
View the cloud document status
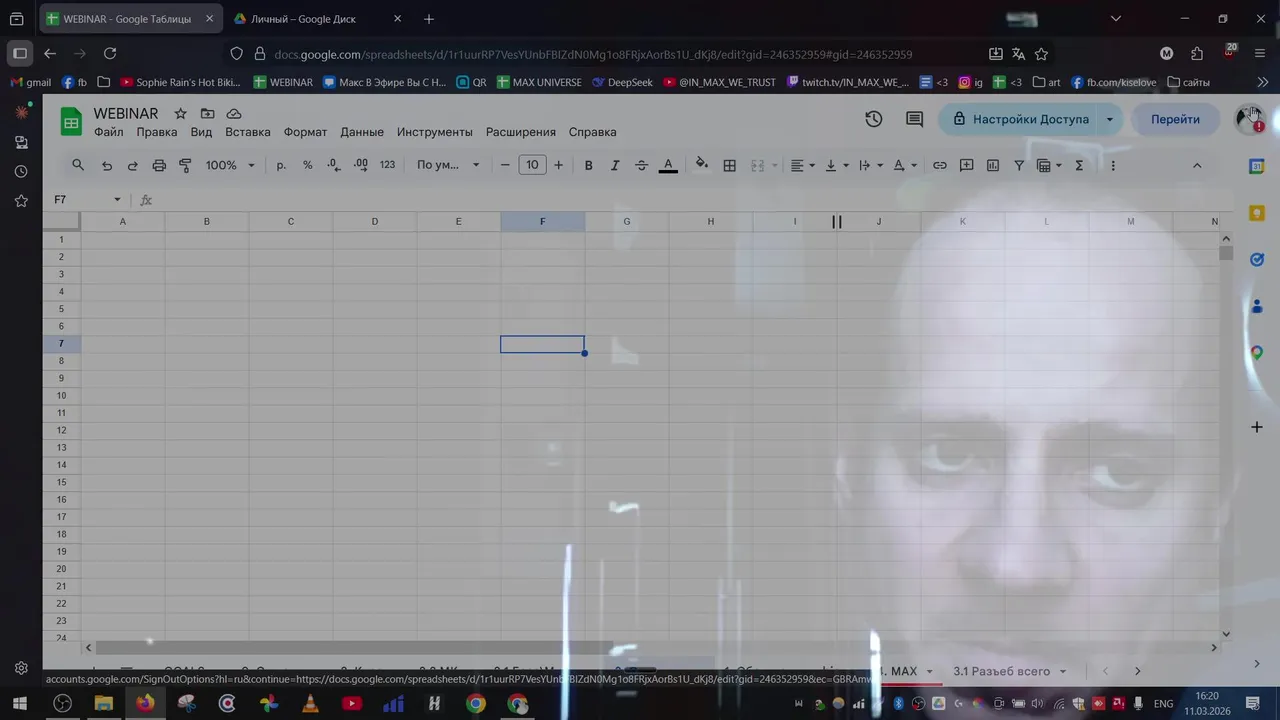pyautogui.click(x=234, y=114)
